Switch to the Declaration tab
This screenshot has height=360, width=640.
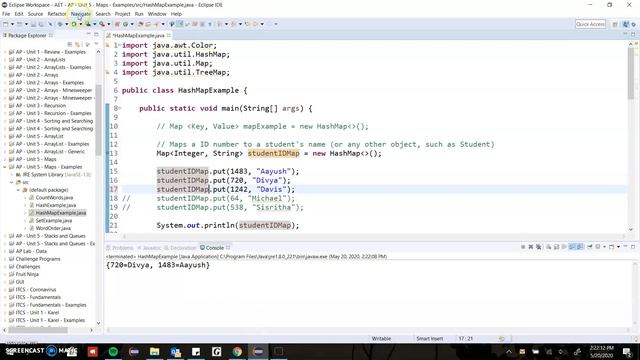pyautogui.click(x=180, y=248)
